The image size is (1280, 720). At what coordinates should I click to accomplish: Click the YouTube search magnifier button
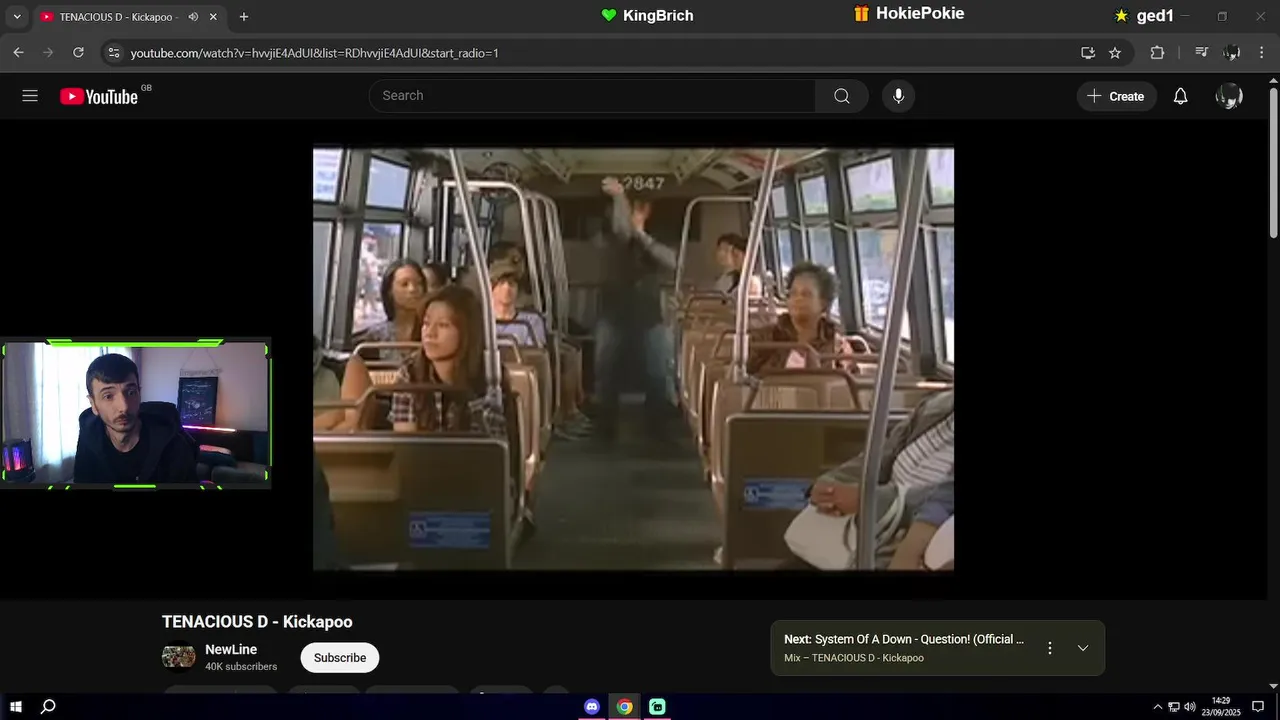click(x=842, y=96)
